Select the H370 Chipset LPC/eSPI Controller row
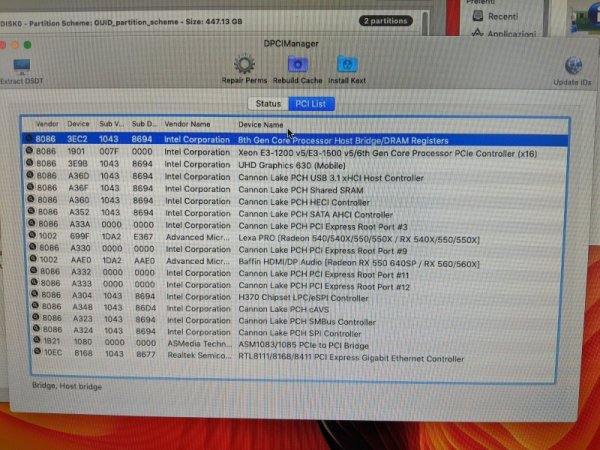600x450 pixels. pyautogui.click(x=295, y=297)
